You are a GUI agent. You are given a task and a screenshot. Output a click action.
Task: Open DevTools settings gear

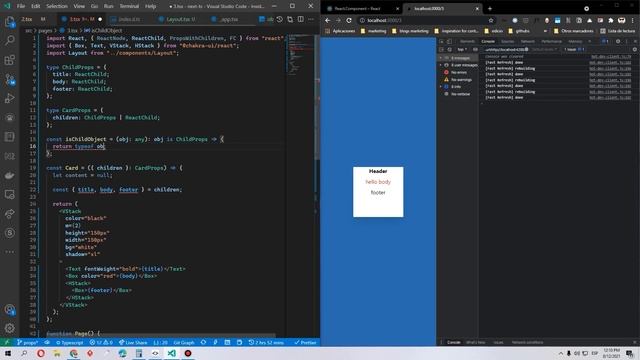(618, 41)
